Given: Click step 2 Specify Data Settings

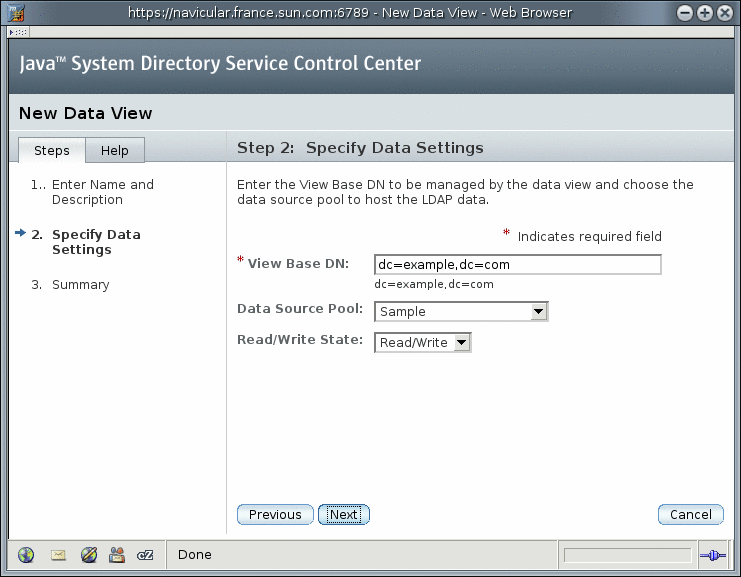Looking at the screenshot, I should [x=96, y=242].
